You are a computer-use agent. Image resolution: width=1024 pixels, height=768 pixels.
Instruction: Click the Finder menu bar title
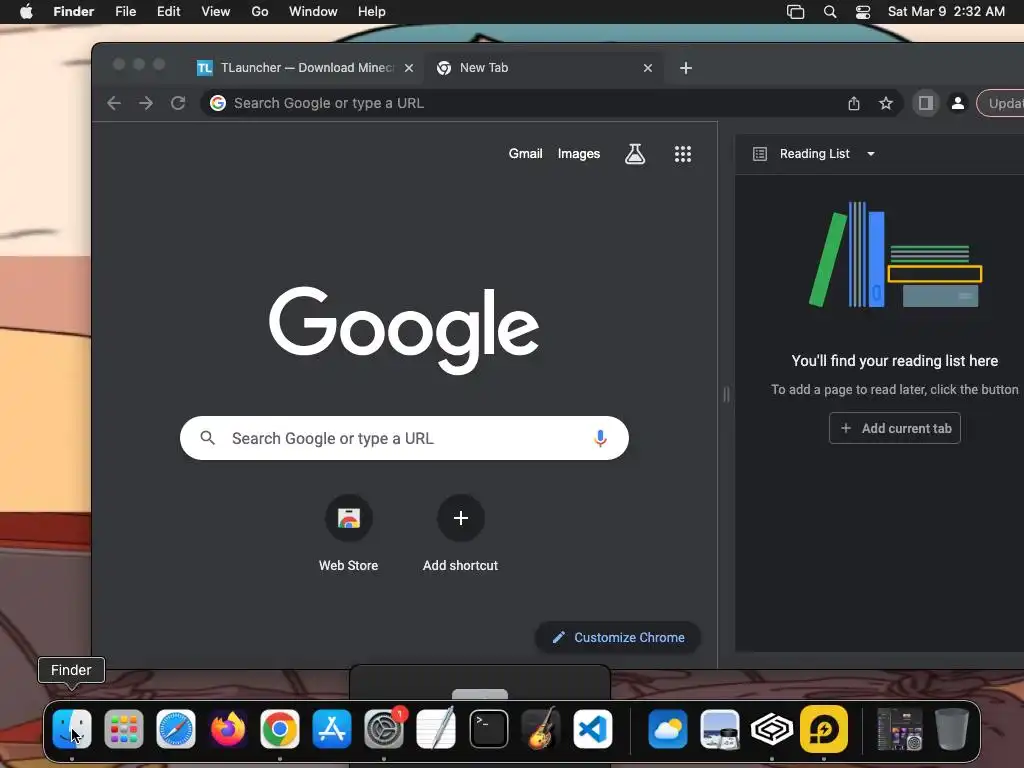pos(73,12)
